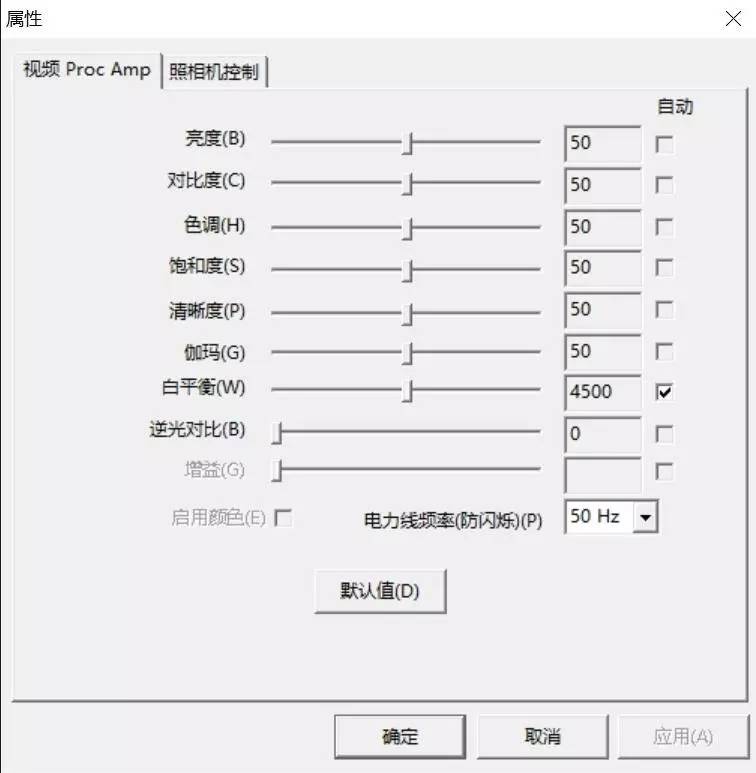756x773 pixels.
Task: Click the 默认值(D) button
Action: click(x=380, y=591)
